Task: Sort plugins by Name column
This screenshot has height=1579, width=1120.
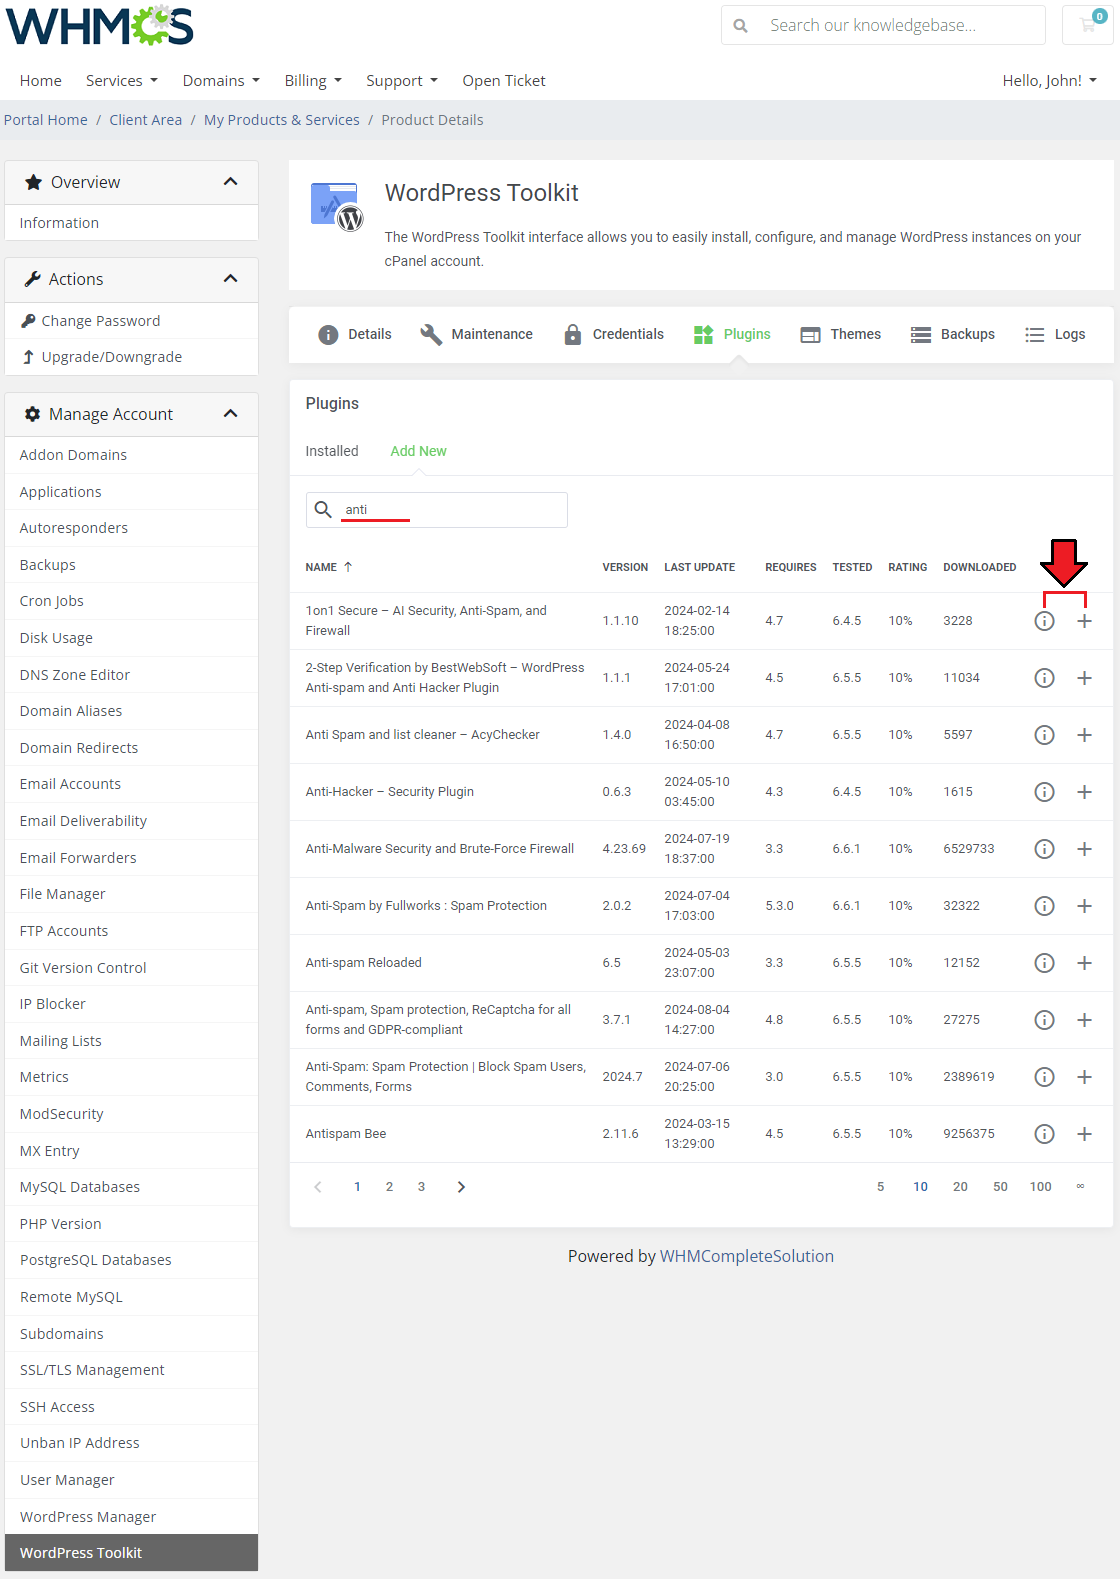Action: (x=329, y=567)
